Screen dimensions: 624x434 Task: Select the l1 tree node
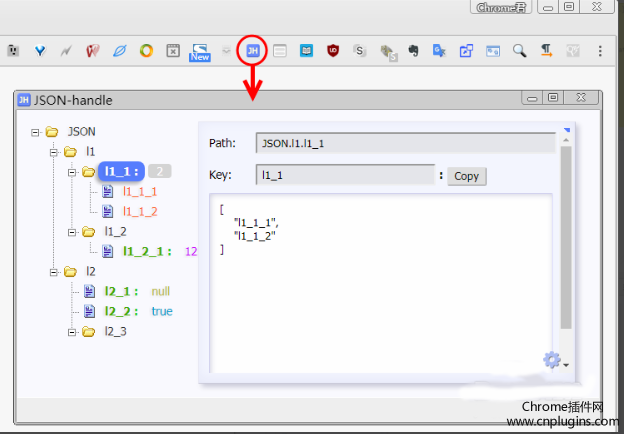[x=91, y=152]
